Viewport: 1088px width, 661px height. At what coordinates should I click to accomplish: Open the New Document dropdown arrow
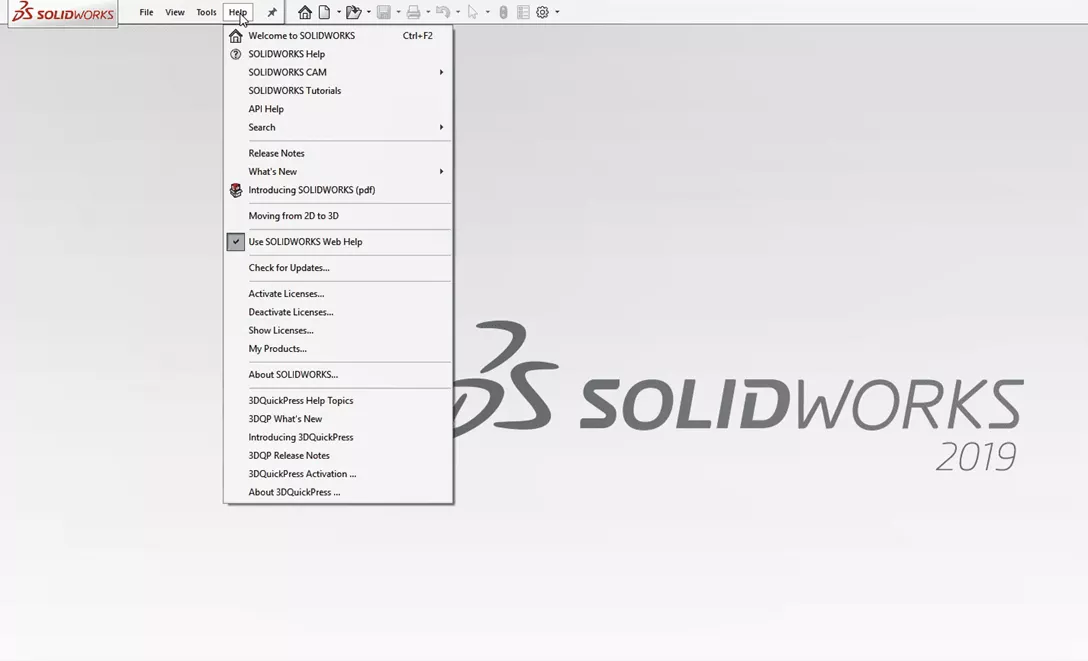coord(339,11)
